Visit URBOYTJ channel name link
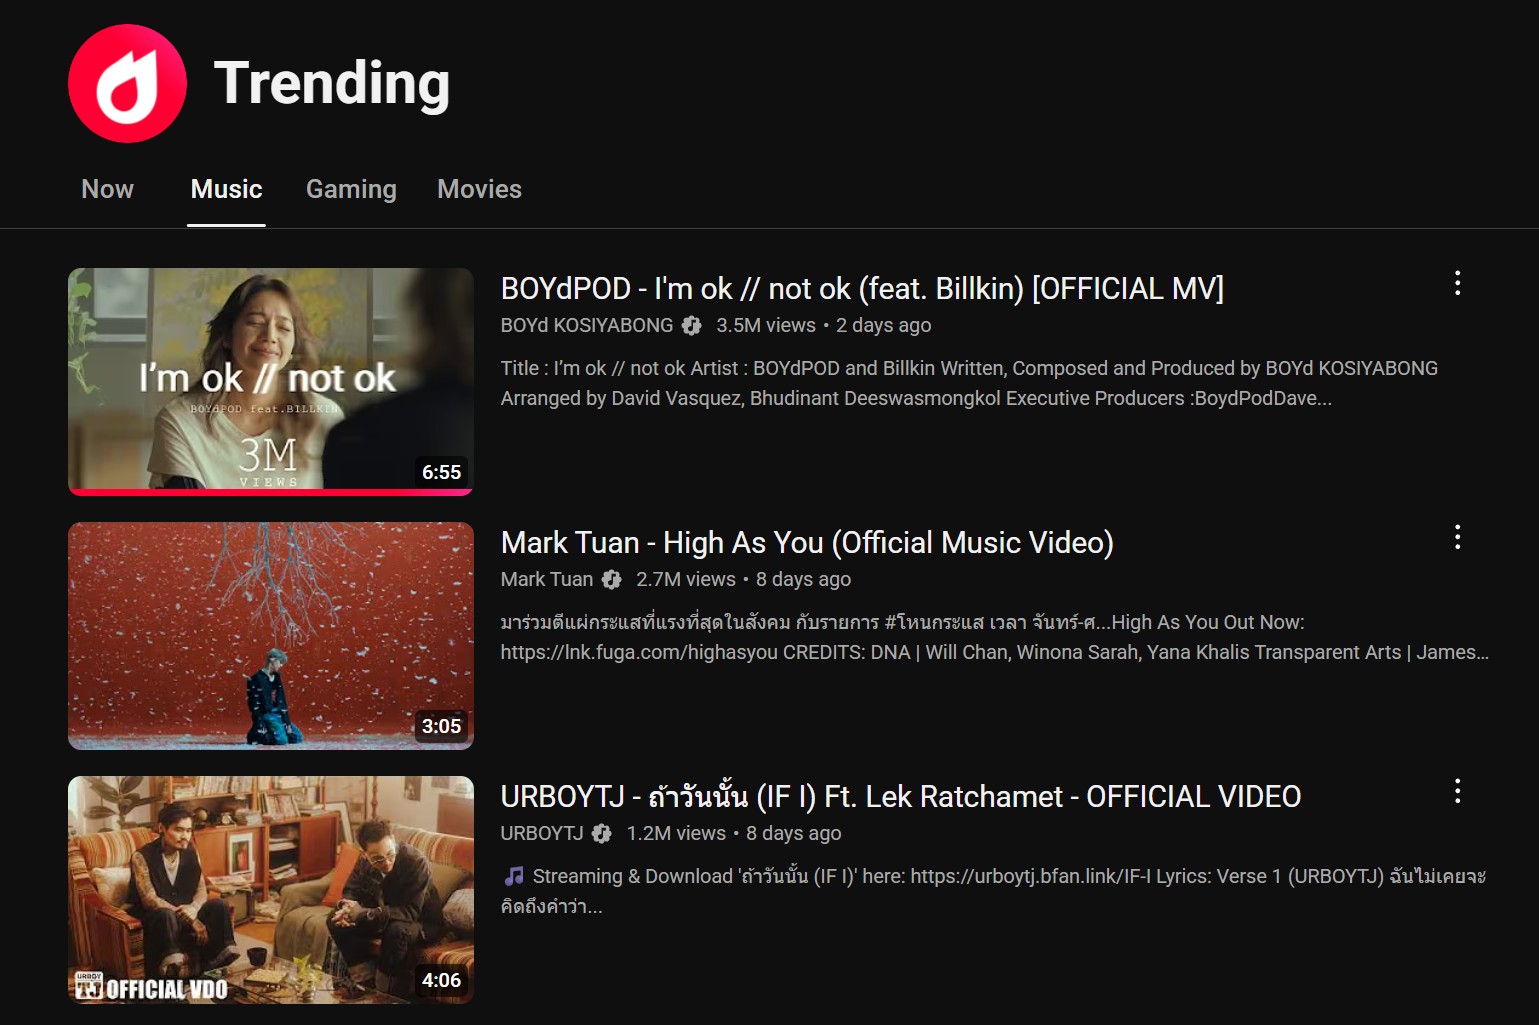Screen dimensions: 1539x1025 pyautogui.click(x=542, y=833)
